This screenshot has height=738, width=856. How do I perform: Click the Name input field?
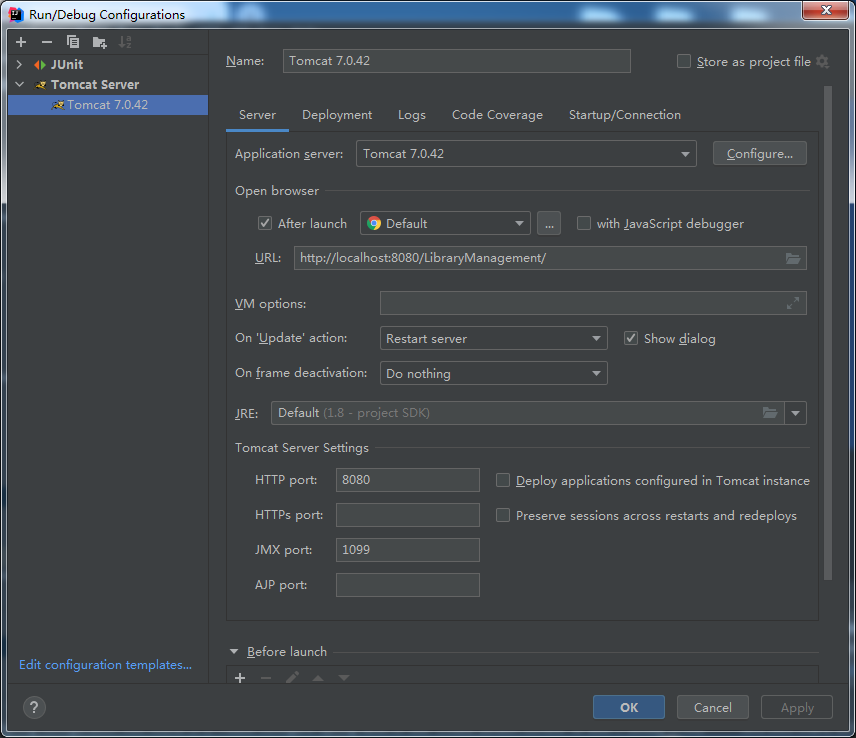click(x=457, y=61)
